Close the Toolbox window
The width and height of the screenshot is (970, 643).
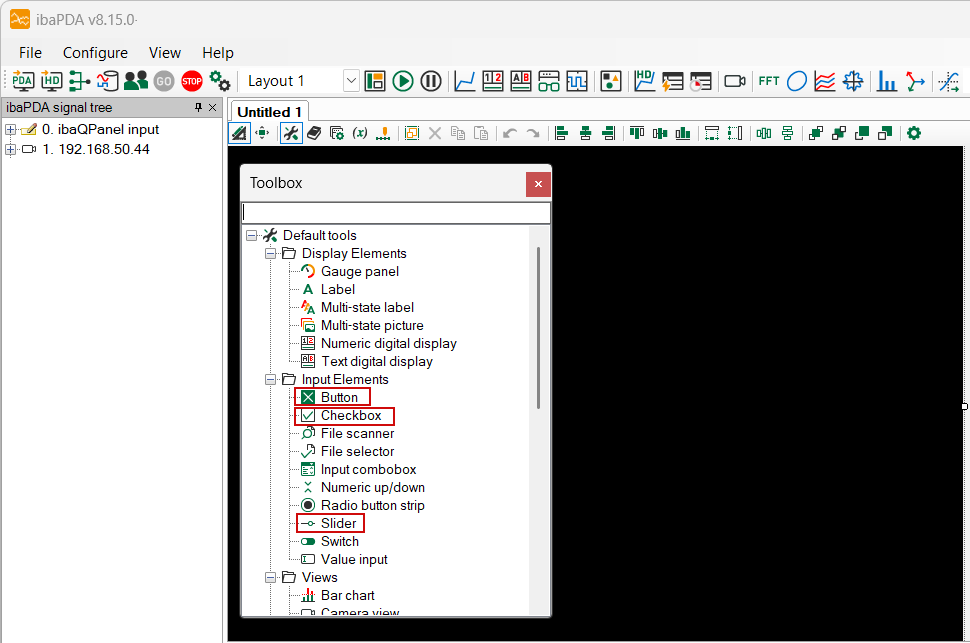(538, 184)
